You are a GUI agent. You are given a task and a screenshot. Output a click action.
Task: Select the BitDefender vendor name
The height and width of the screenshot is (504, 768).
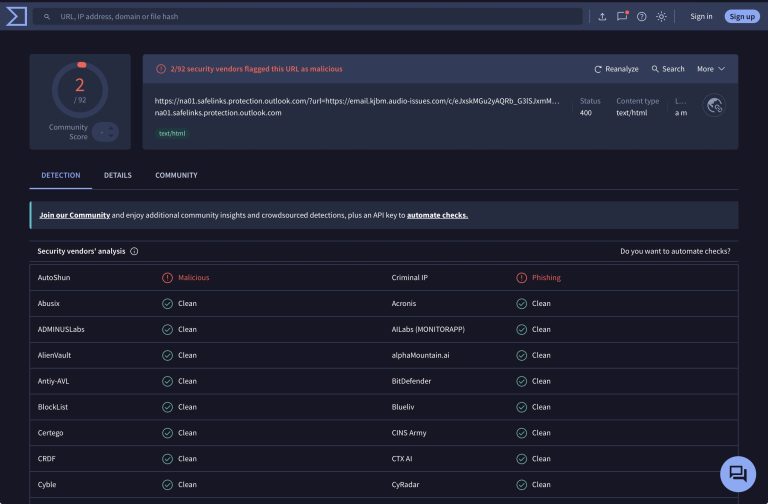coord(411,381)
